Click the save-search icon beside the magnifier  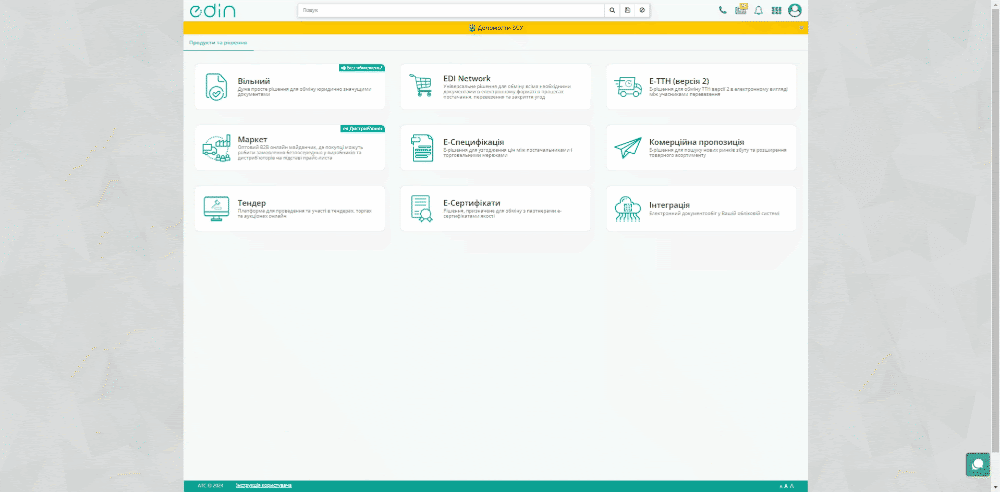[628, 10]
